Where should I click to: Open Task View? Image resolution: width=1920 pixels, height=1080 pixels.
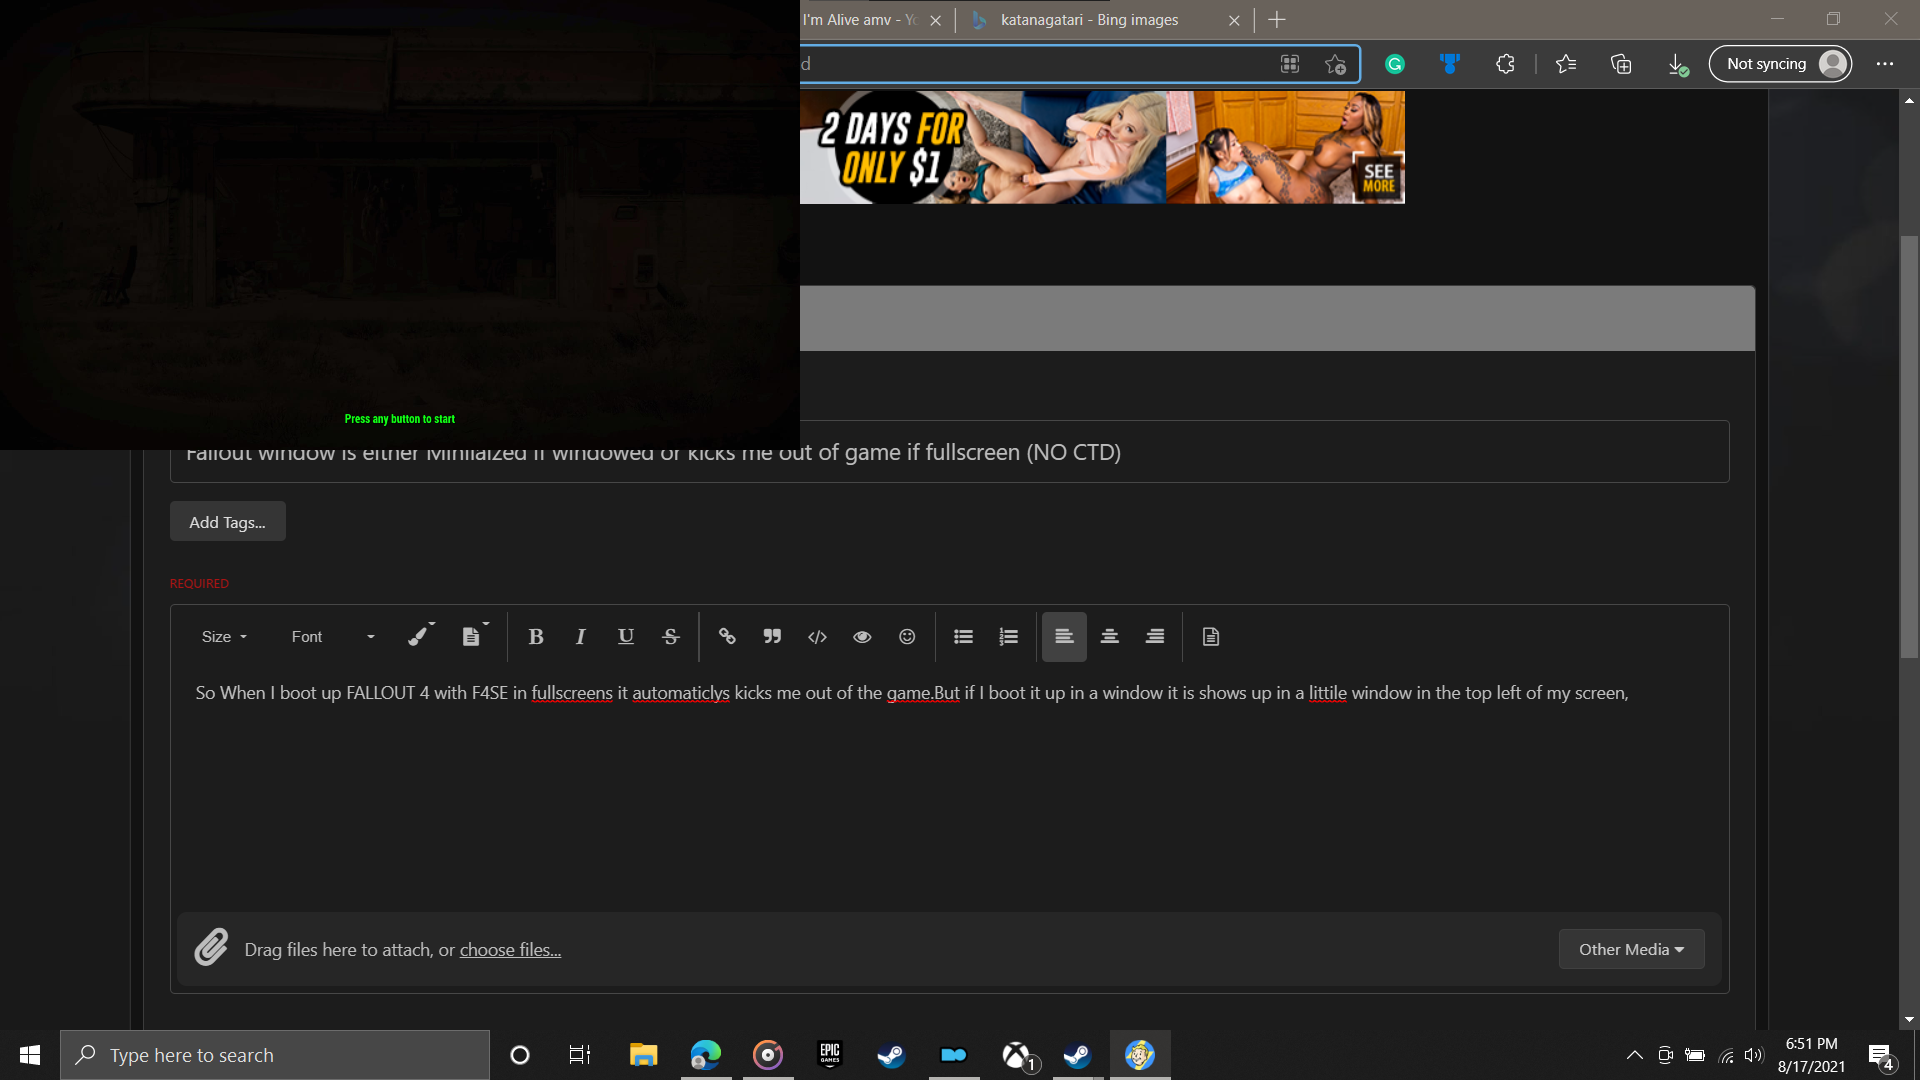[x=580, y=1055]
